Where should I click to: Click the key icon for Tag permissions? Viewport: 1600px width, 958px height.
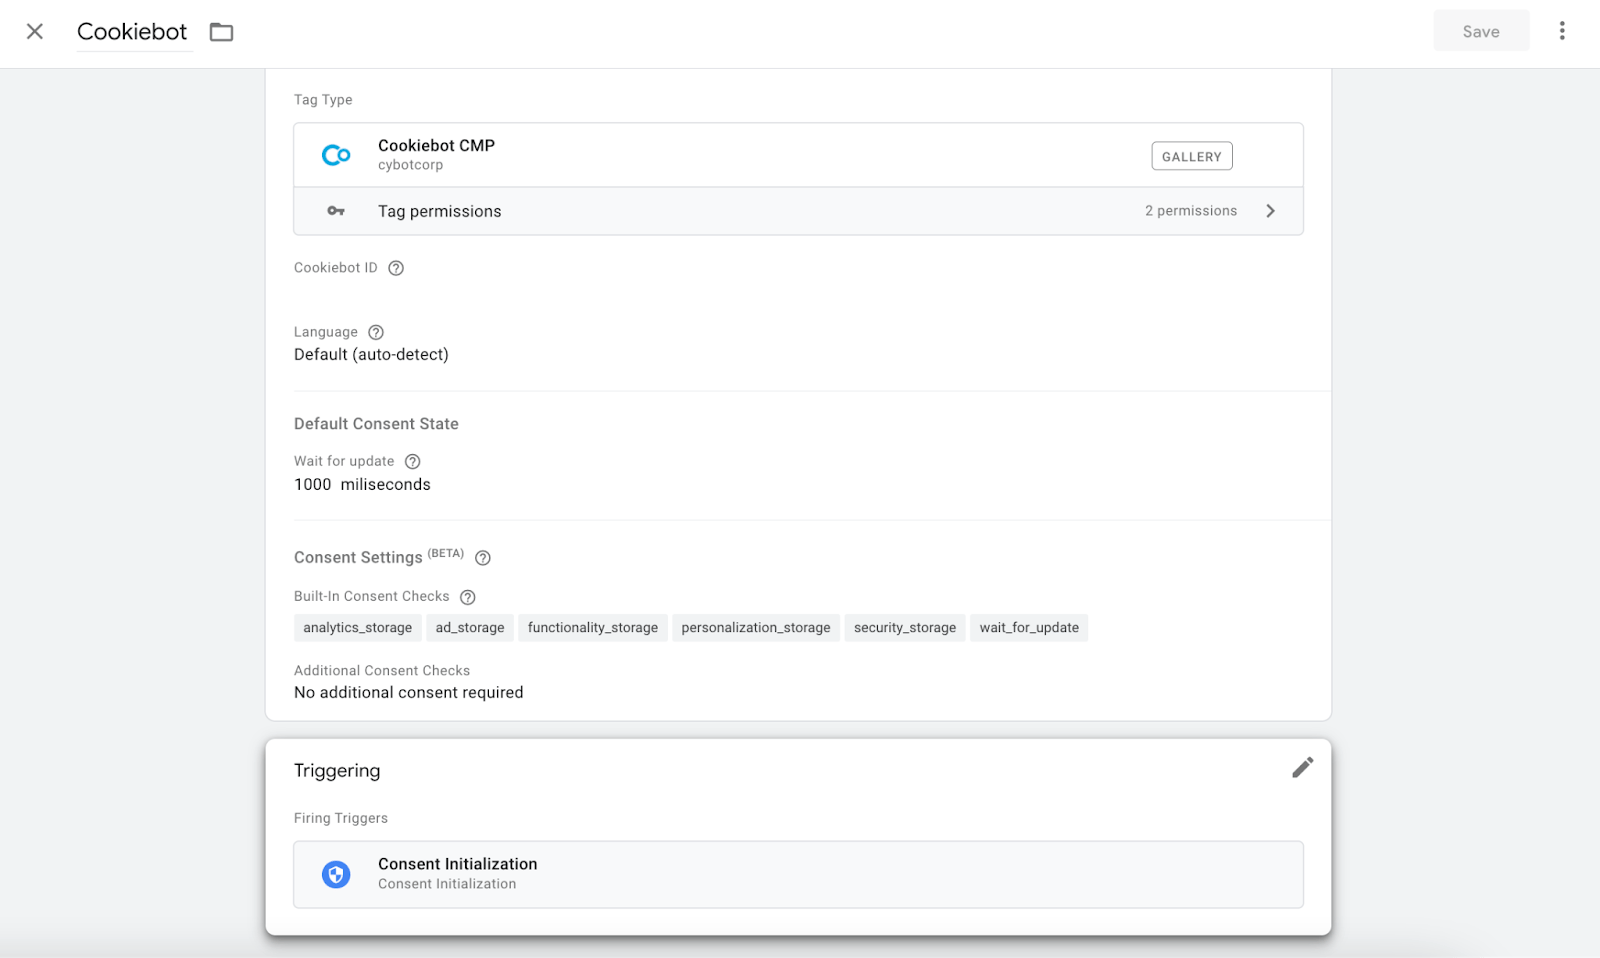(336, 211)
